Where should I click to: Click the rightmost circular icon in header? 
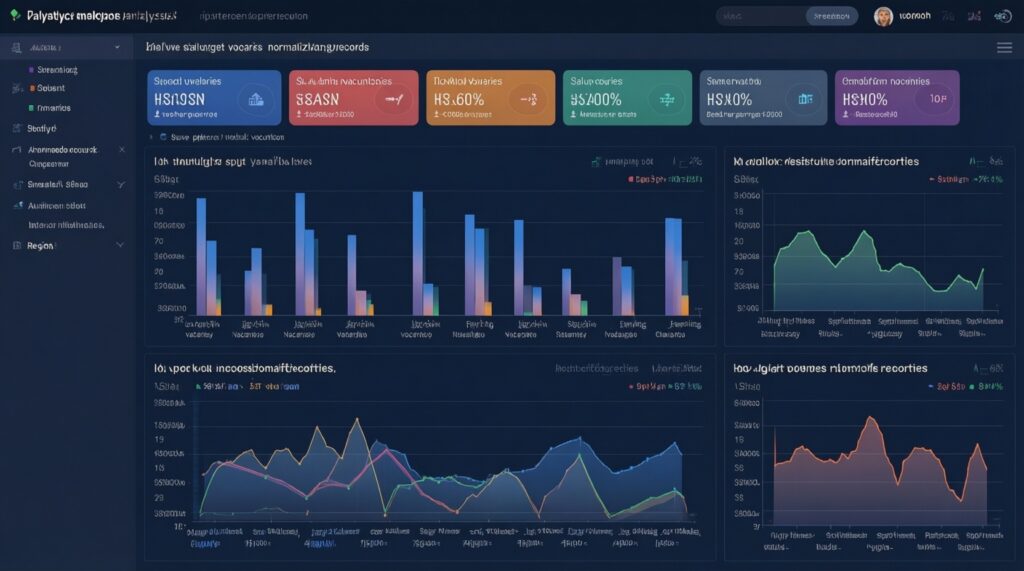click(1003, 16)
